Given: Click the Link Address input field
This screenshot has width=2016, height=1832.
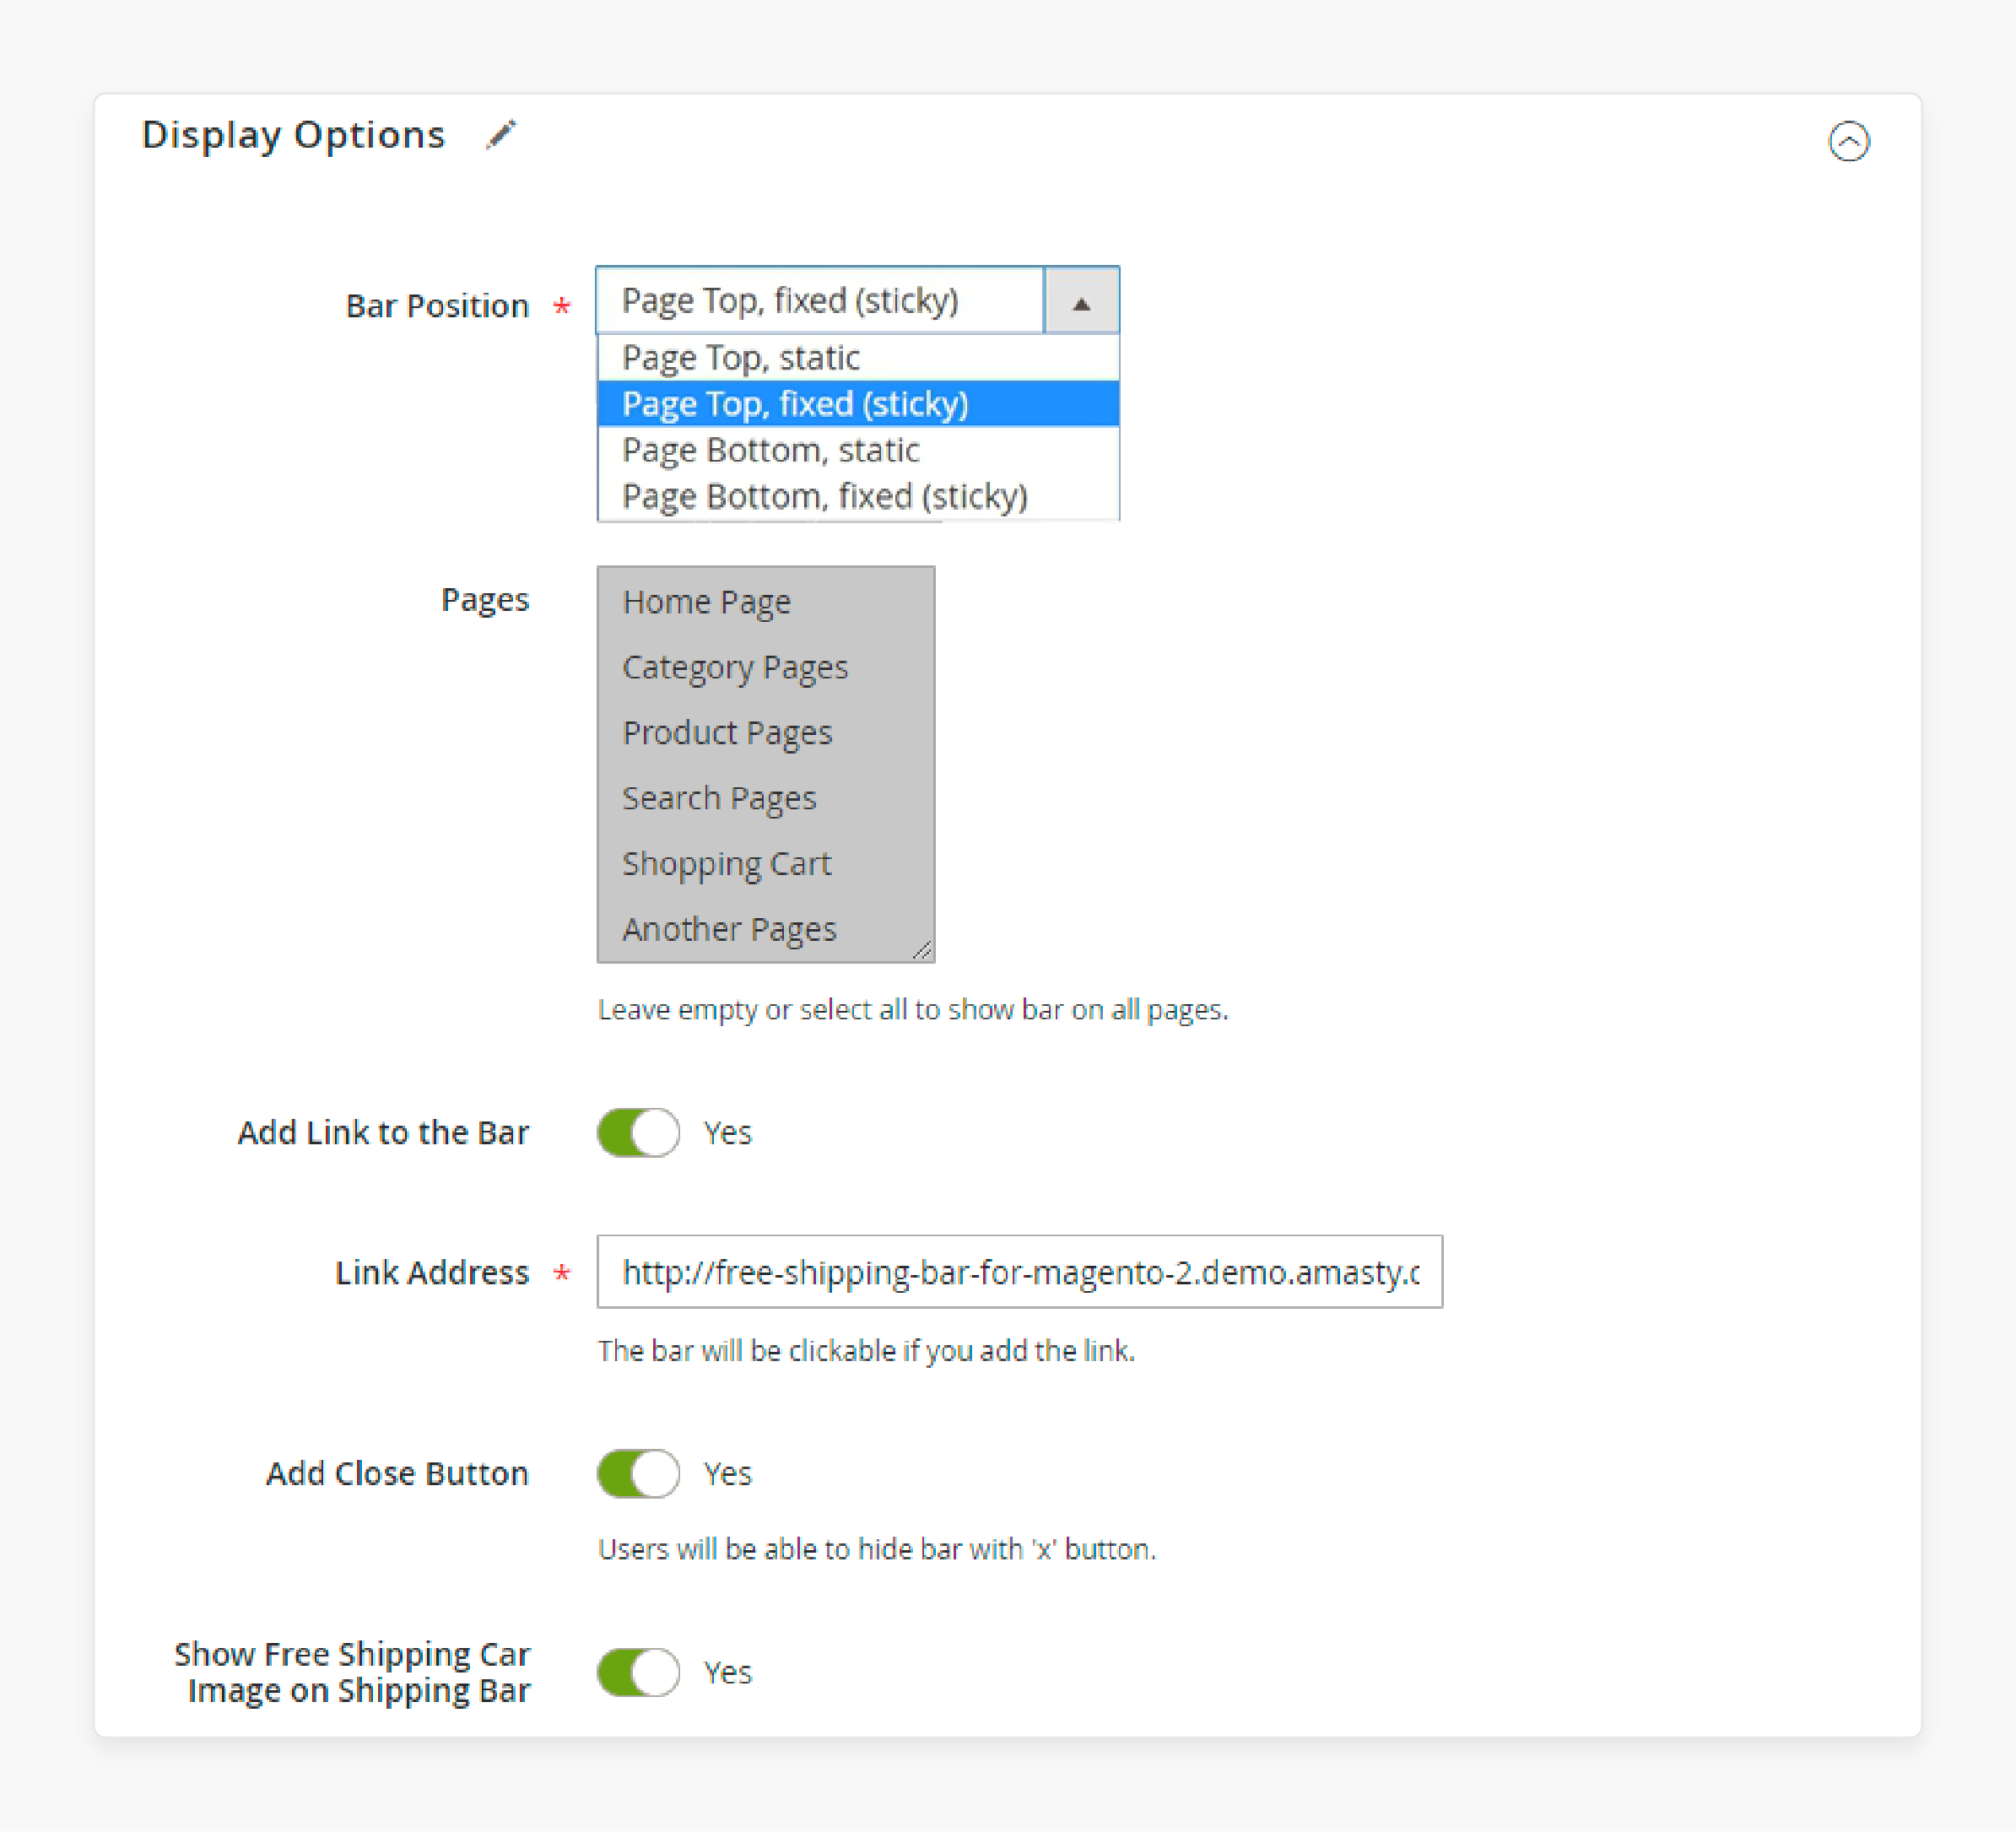Looking at the screenshot, I should 1019,1272.
